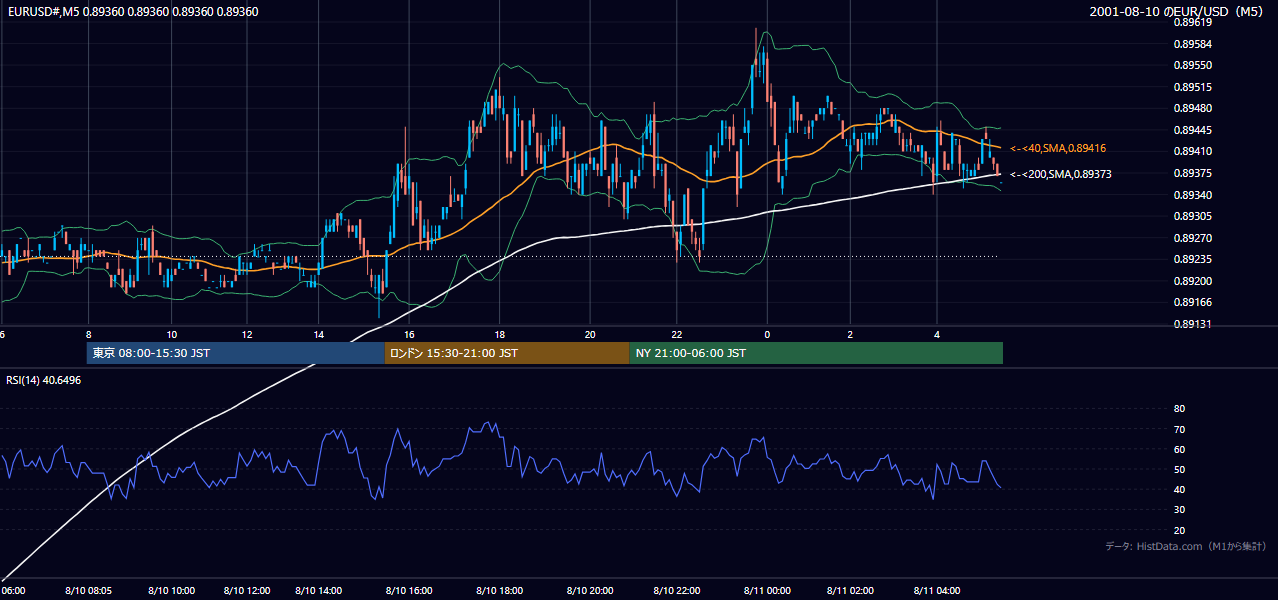This screenshot has width=1278, height=600.
Task: Click the 0.89340 price axis label
Action: coord(1191,195)
